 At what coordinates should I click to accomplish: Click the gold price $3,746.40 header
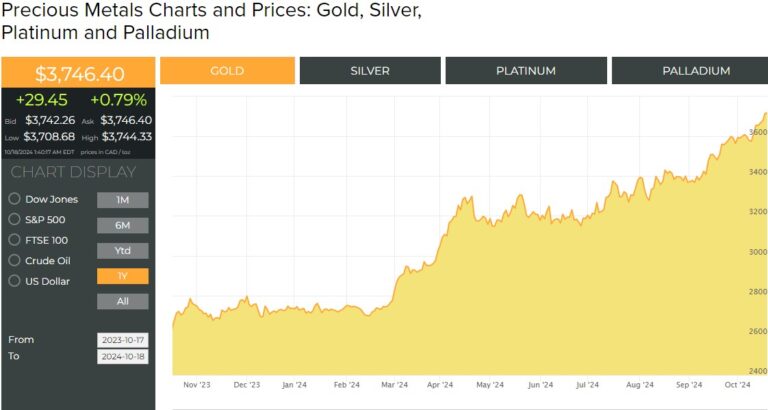78,73
